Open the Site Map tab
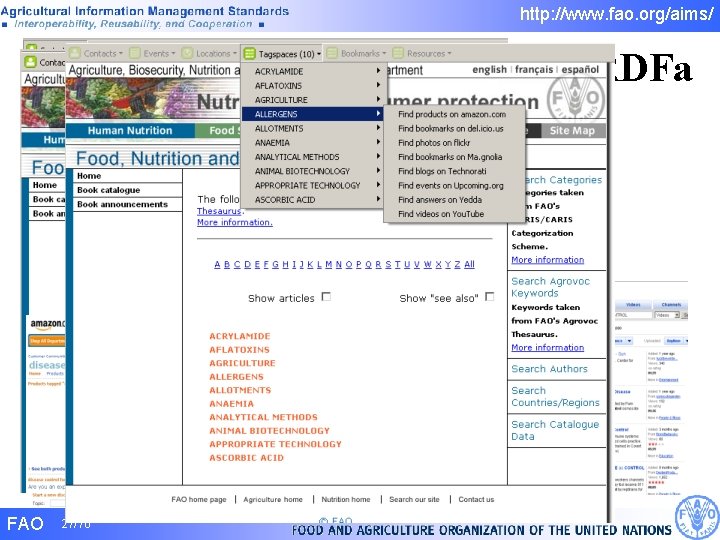The height and width of the screenshot is (540, 720). point(573,130)
